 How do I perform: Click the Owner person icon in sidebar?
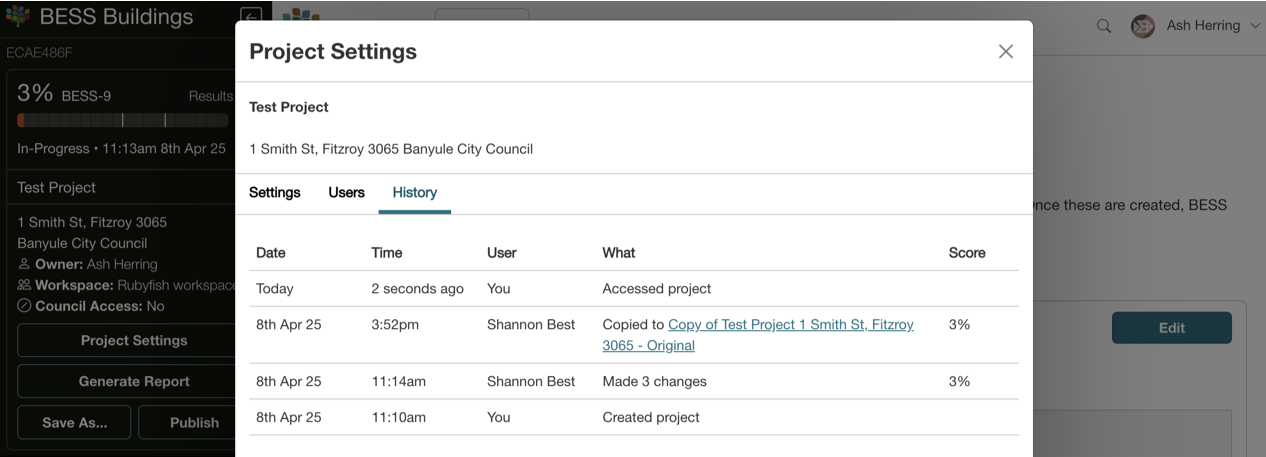(x=24, y=265)
